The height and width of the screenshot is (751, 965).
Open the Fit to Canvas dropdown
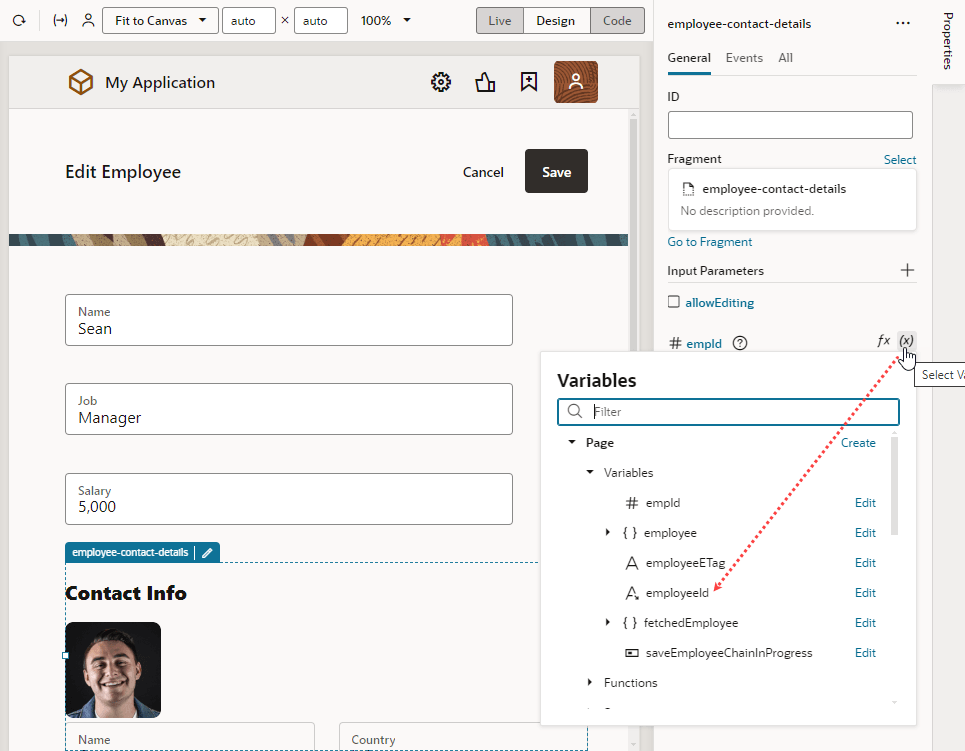pyautogui.click(x=160, y=20)
